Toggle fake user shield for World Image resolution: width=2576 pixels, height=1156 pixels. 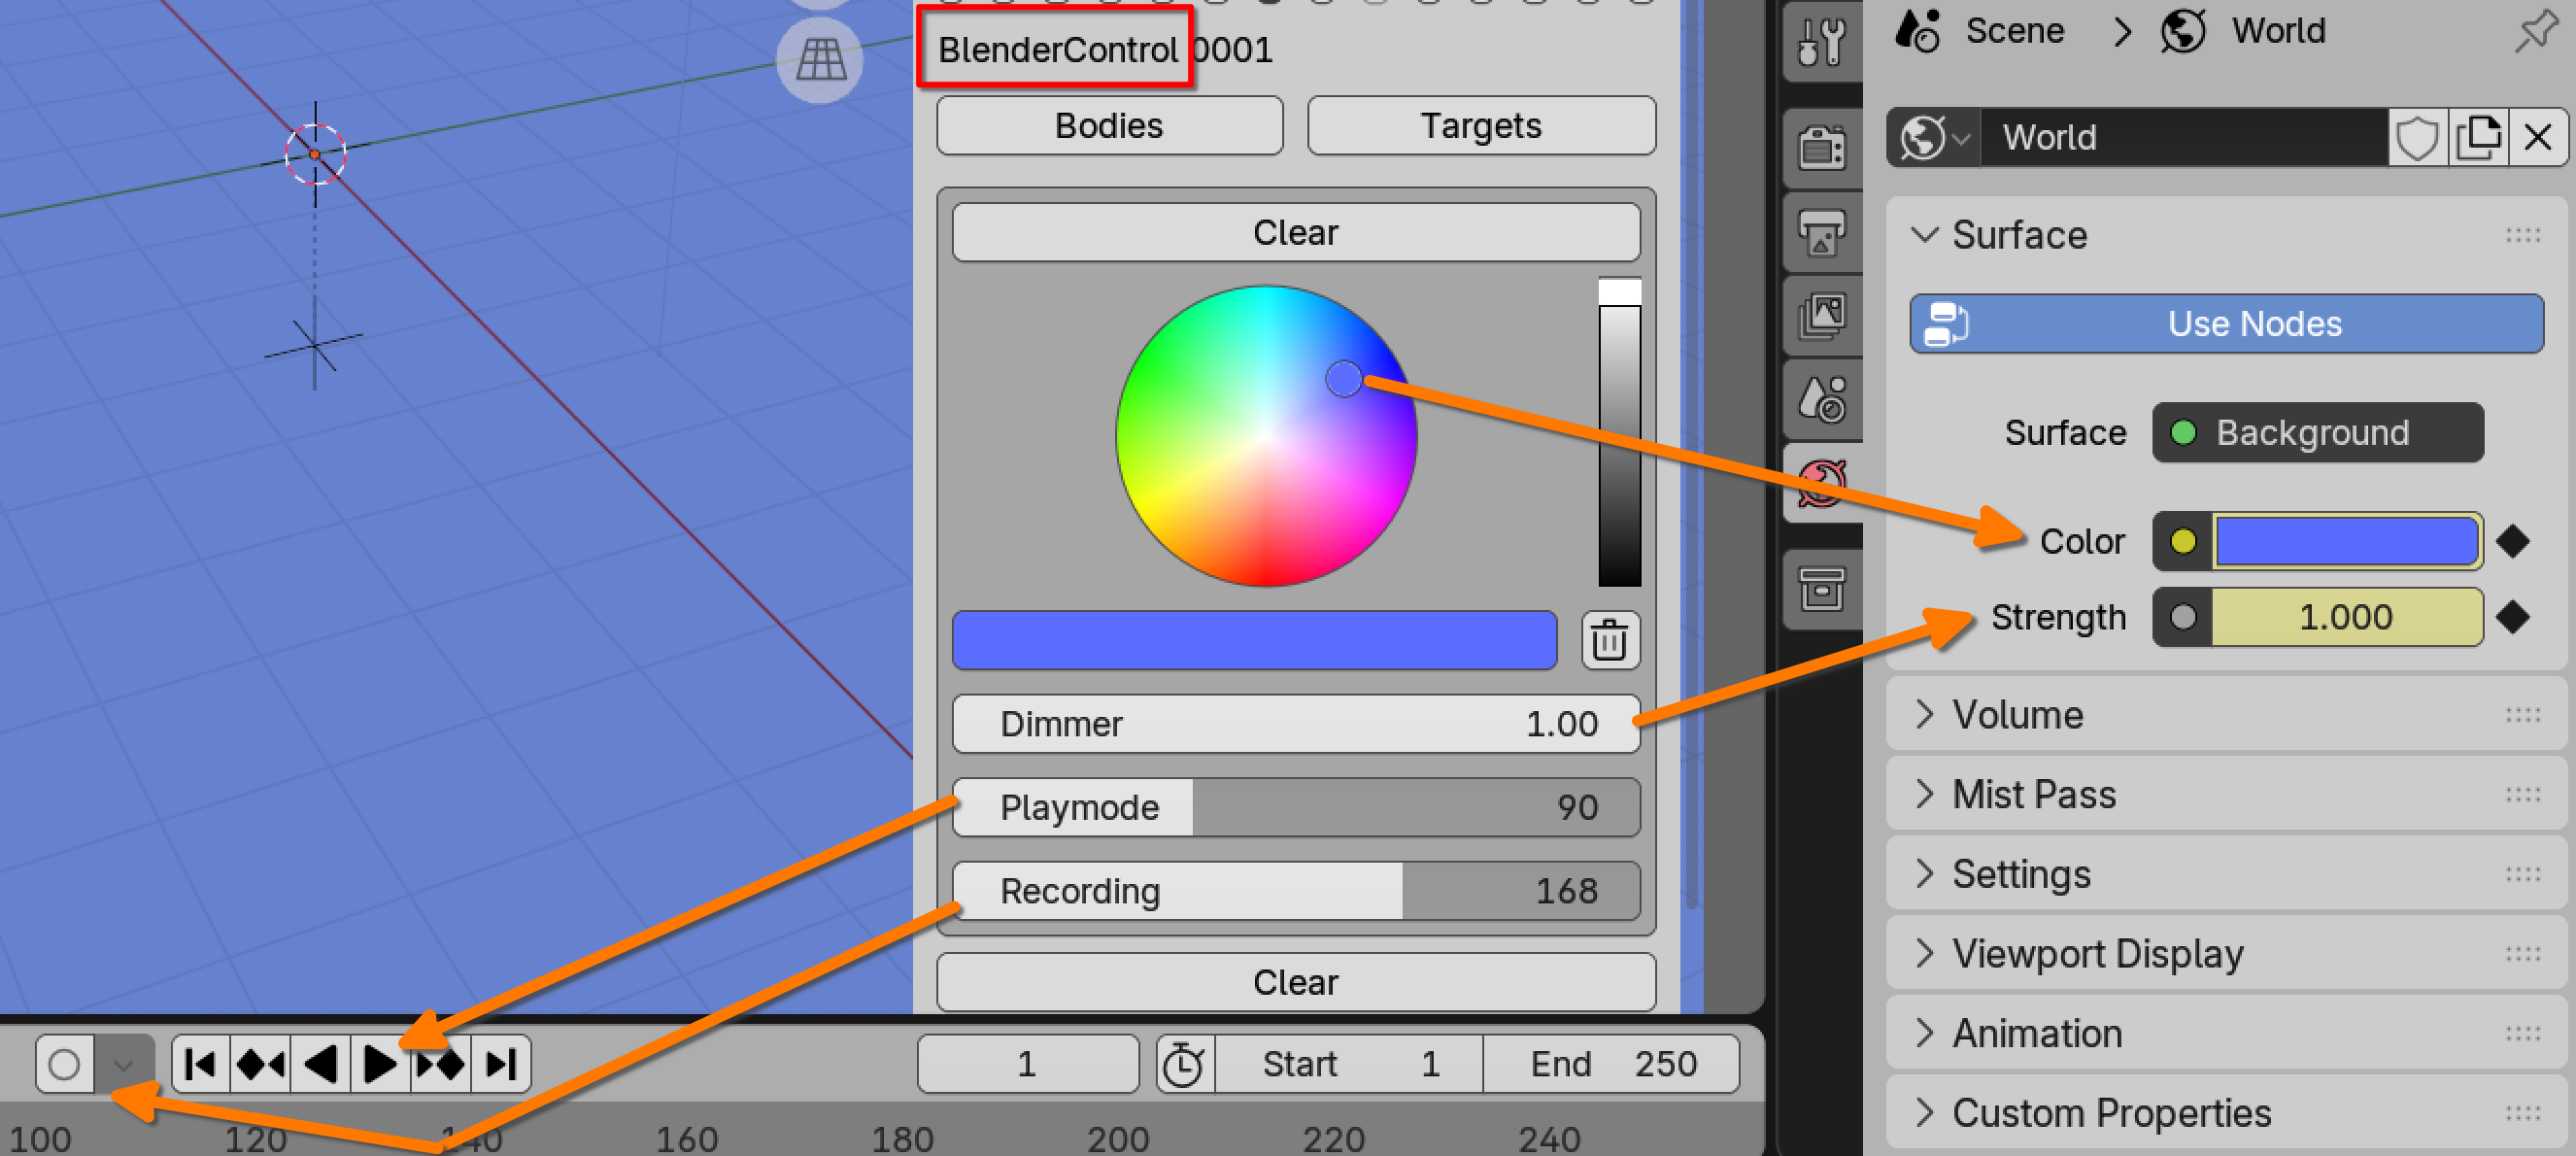[2417, 137]
